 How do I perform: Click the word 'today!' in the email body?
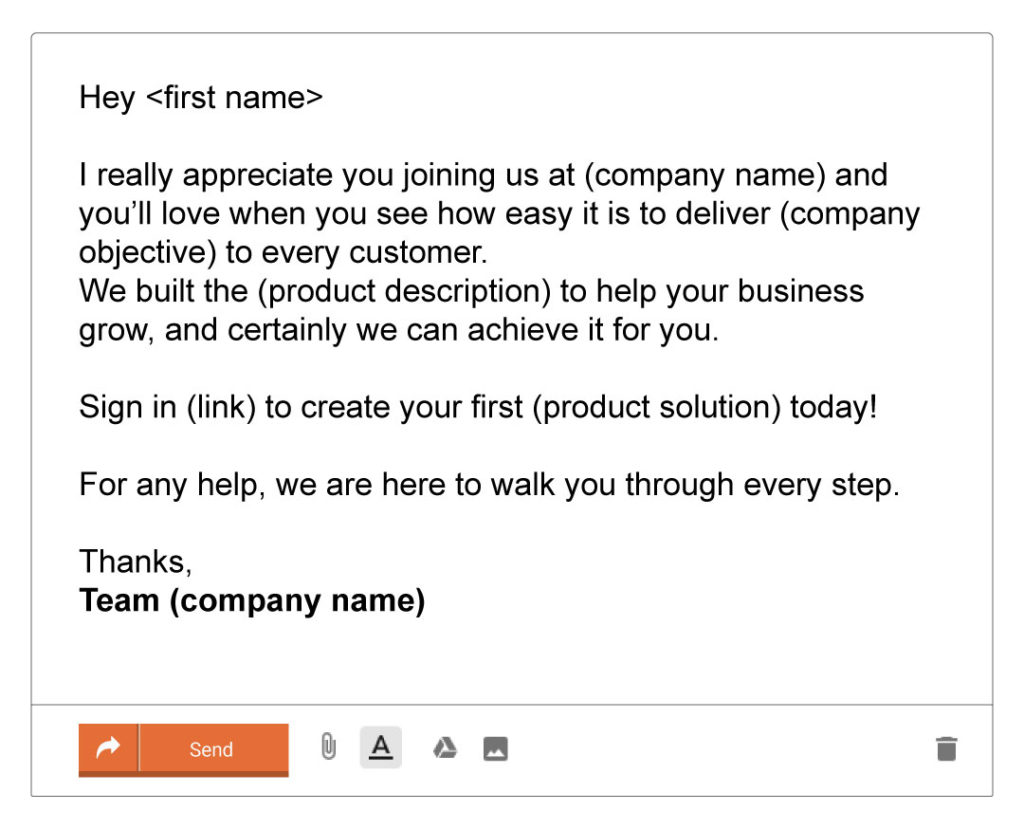pyautogui.click(x=833, y=408)
